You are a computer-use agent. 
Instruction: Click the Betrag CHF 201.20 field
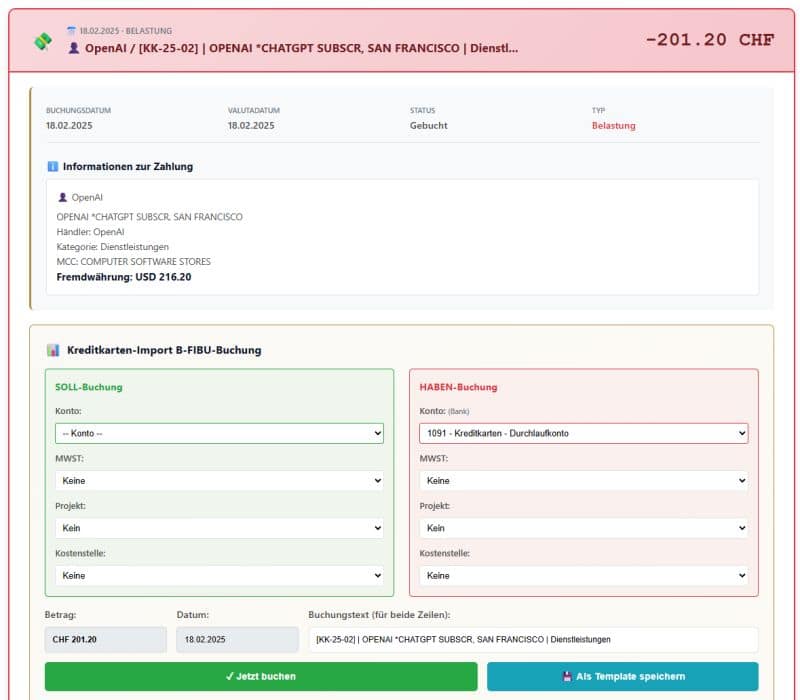click(x=106, y=640)
